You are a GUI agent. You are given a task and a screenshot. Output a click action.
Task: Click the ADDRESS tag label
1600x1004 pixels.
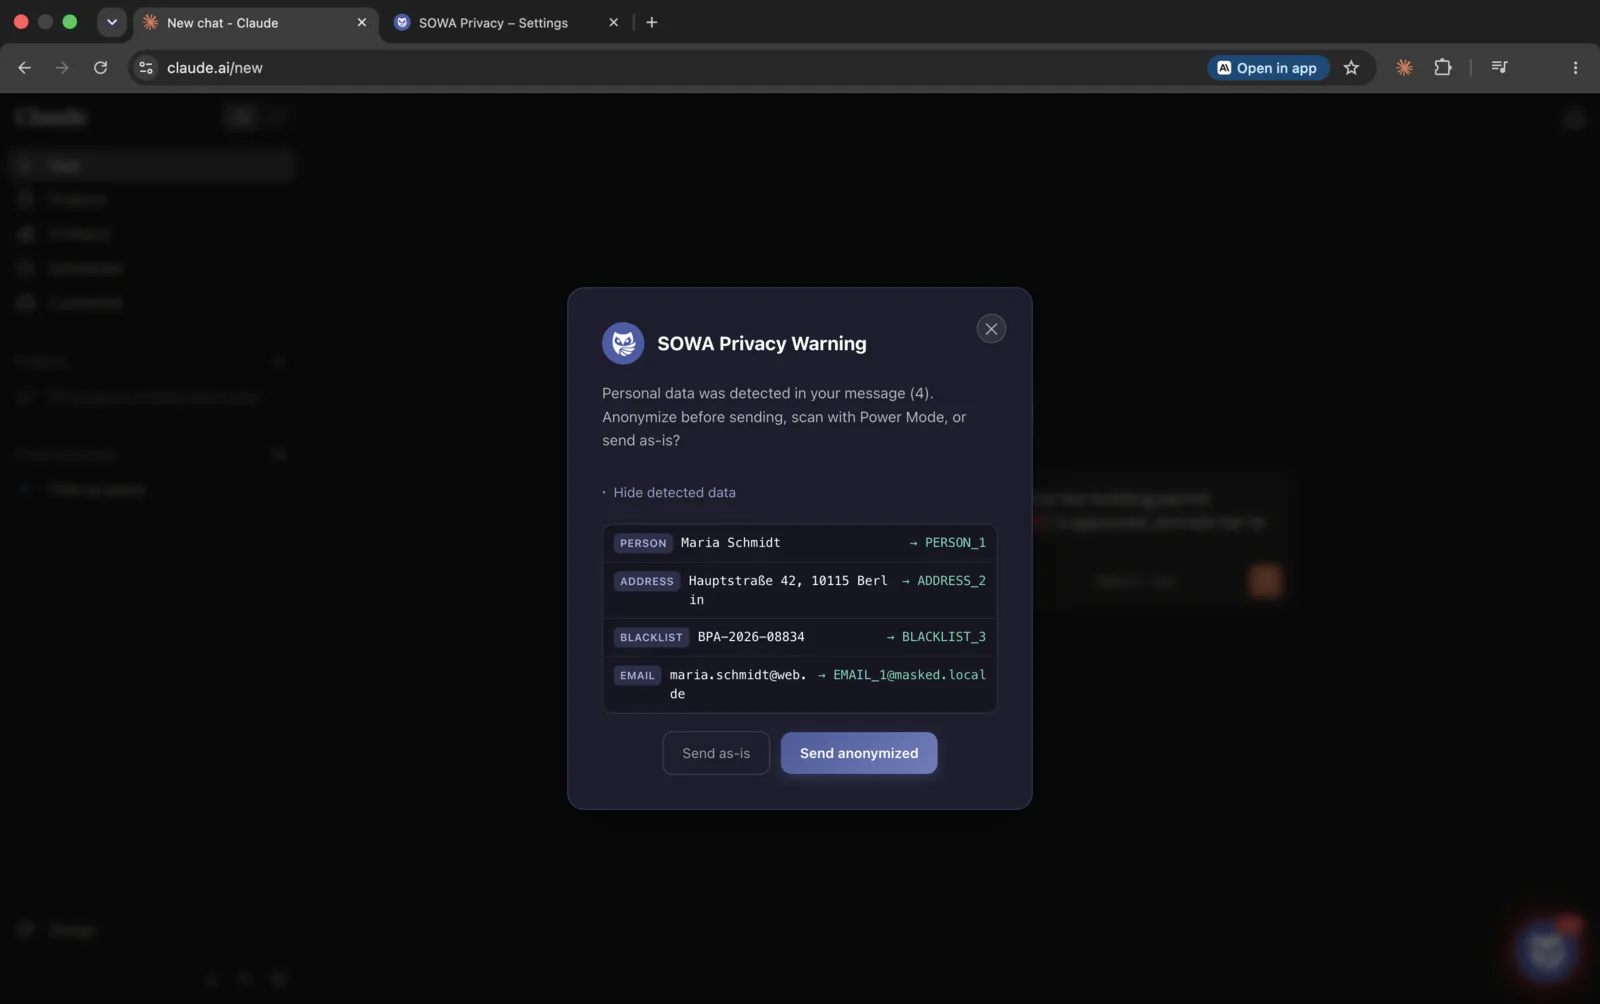pos(647,581)
